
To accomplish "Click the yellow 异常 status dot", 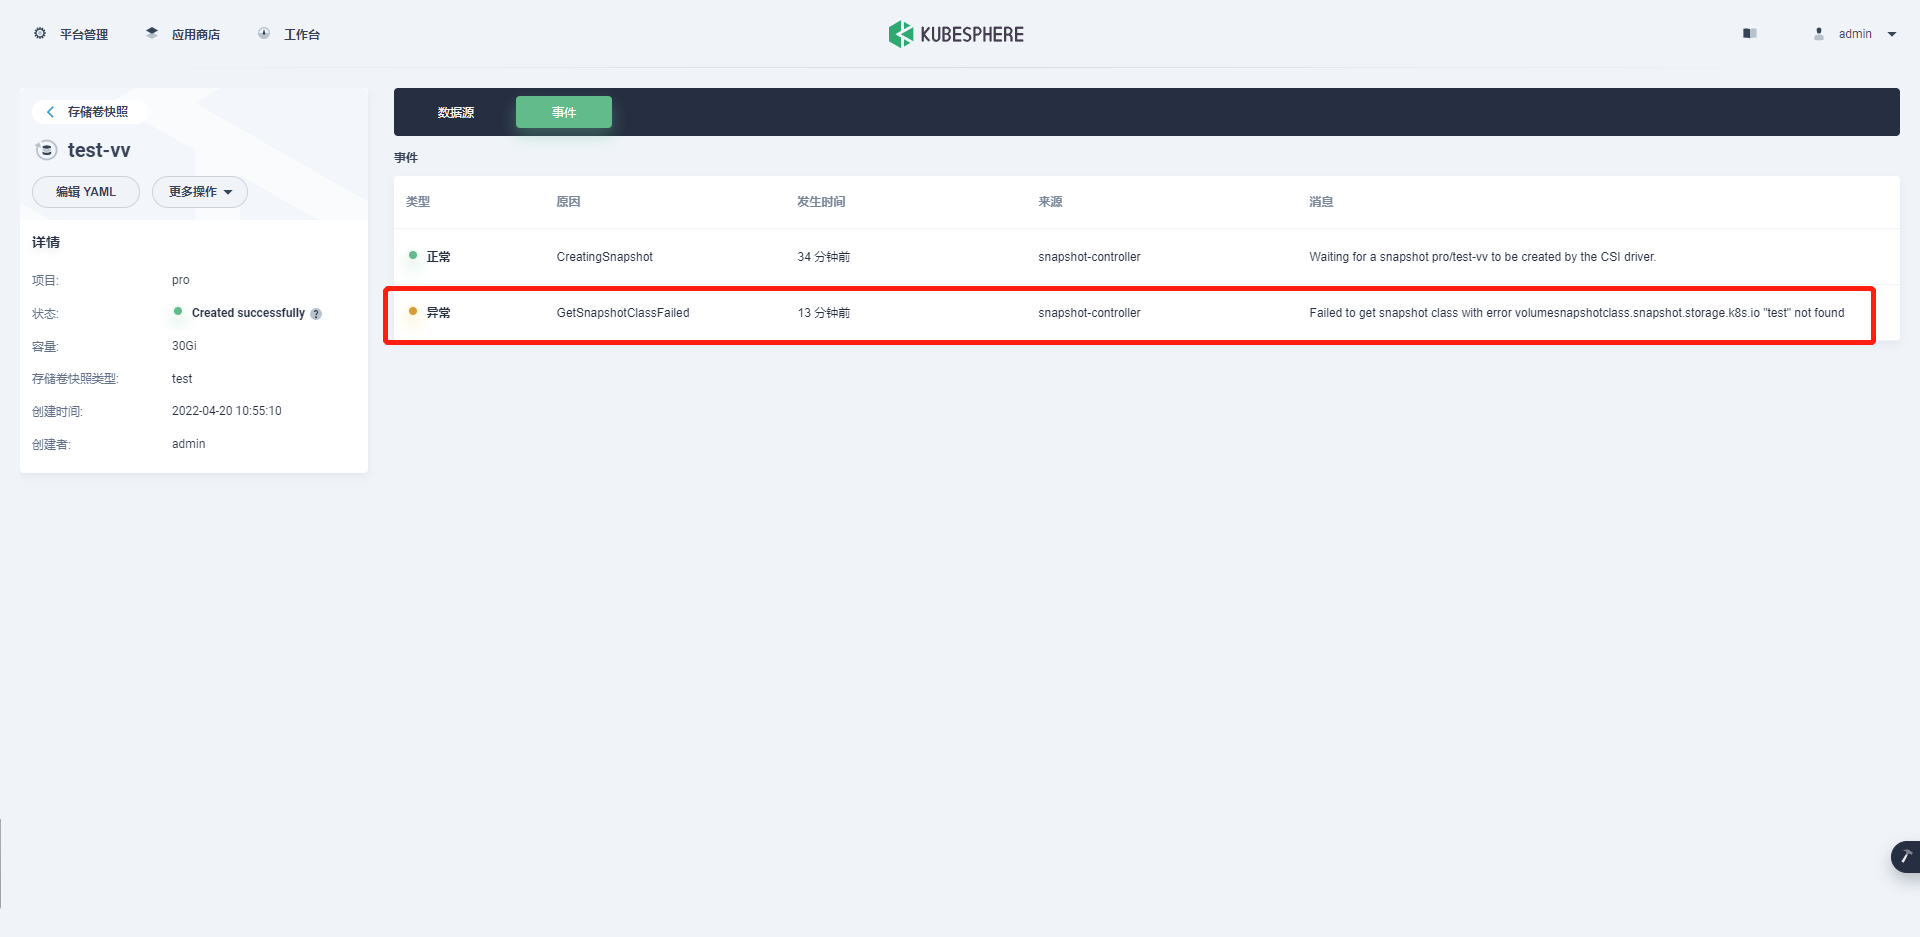I will (x=413, y=312).
